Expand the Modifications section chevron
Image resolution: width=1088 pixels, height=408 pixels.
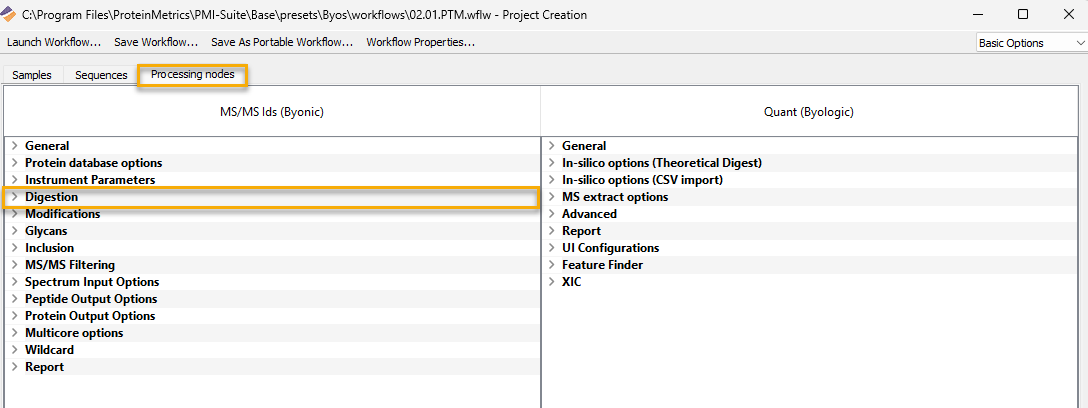(14, 214)
